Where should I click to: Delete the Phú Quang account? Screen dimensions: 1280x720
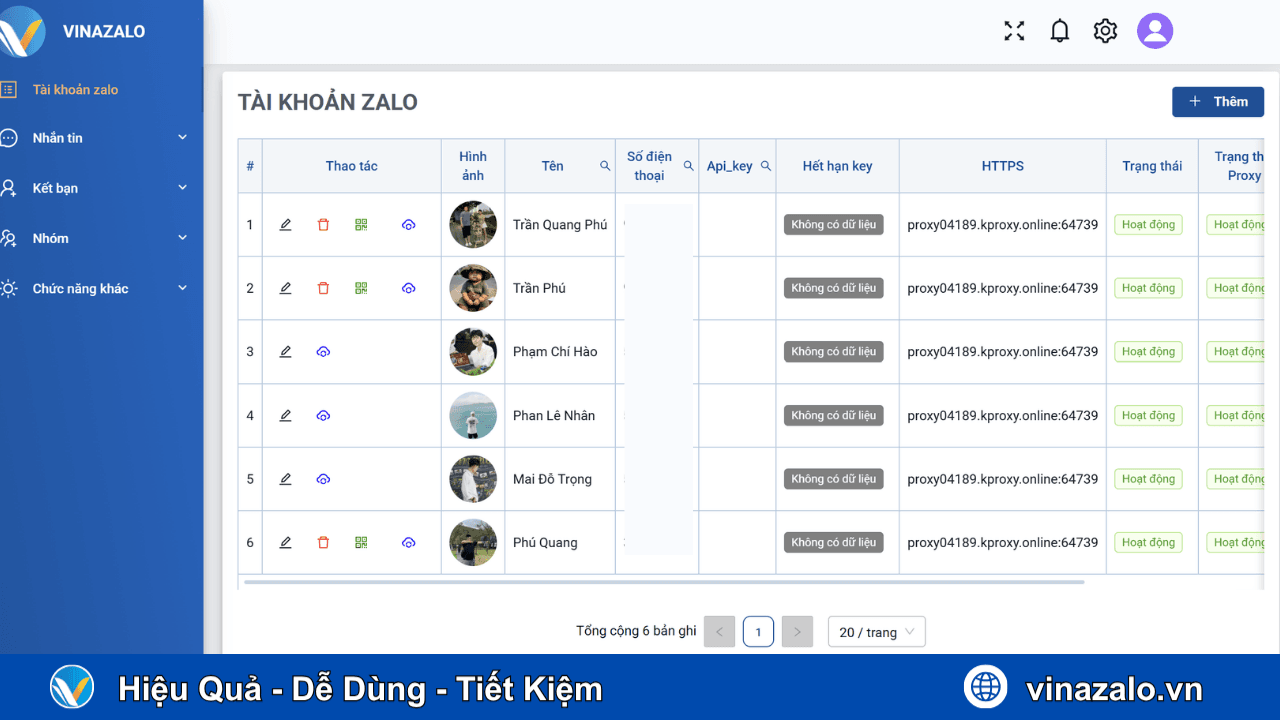coord(323,542)
